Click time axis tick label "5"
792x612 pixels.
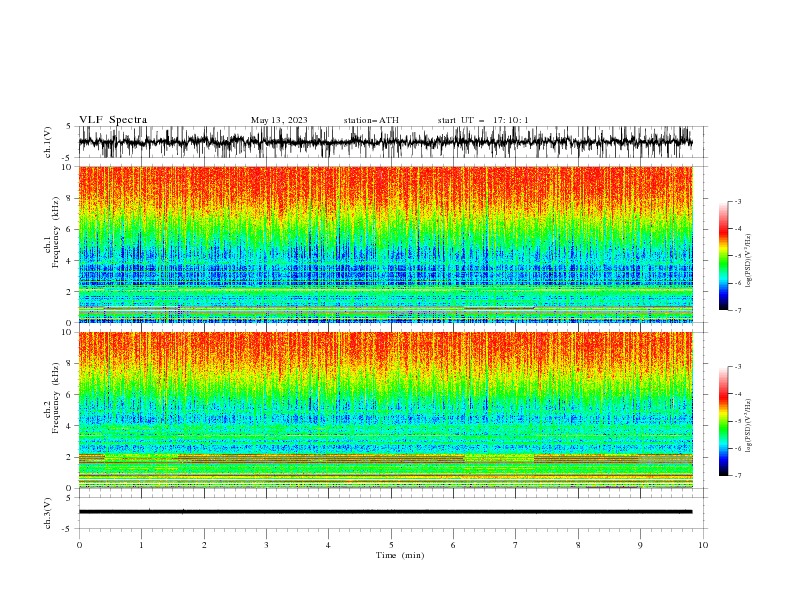pyautogui.click(x=391, y=545)
